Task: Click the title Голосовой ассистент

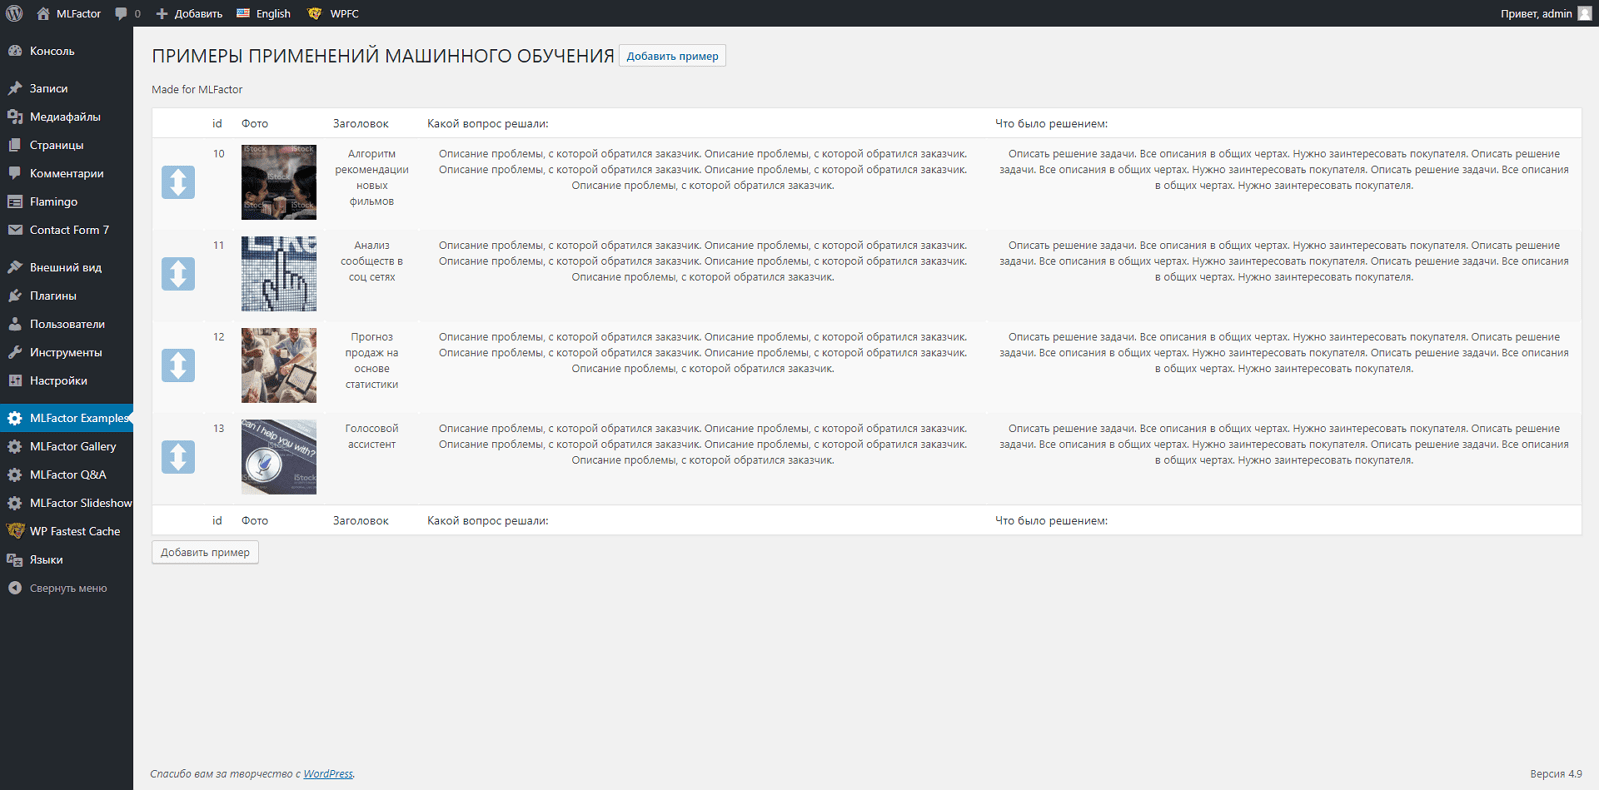Action: coord(372,437)
